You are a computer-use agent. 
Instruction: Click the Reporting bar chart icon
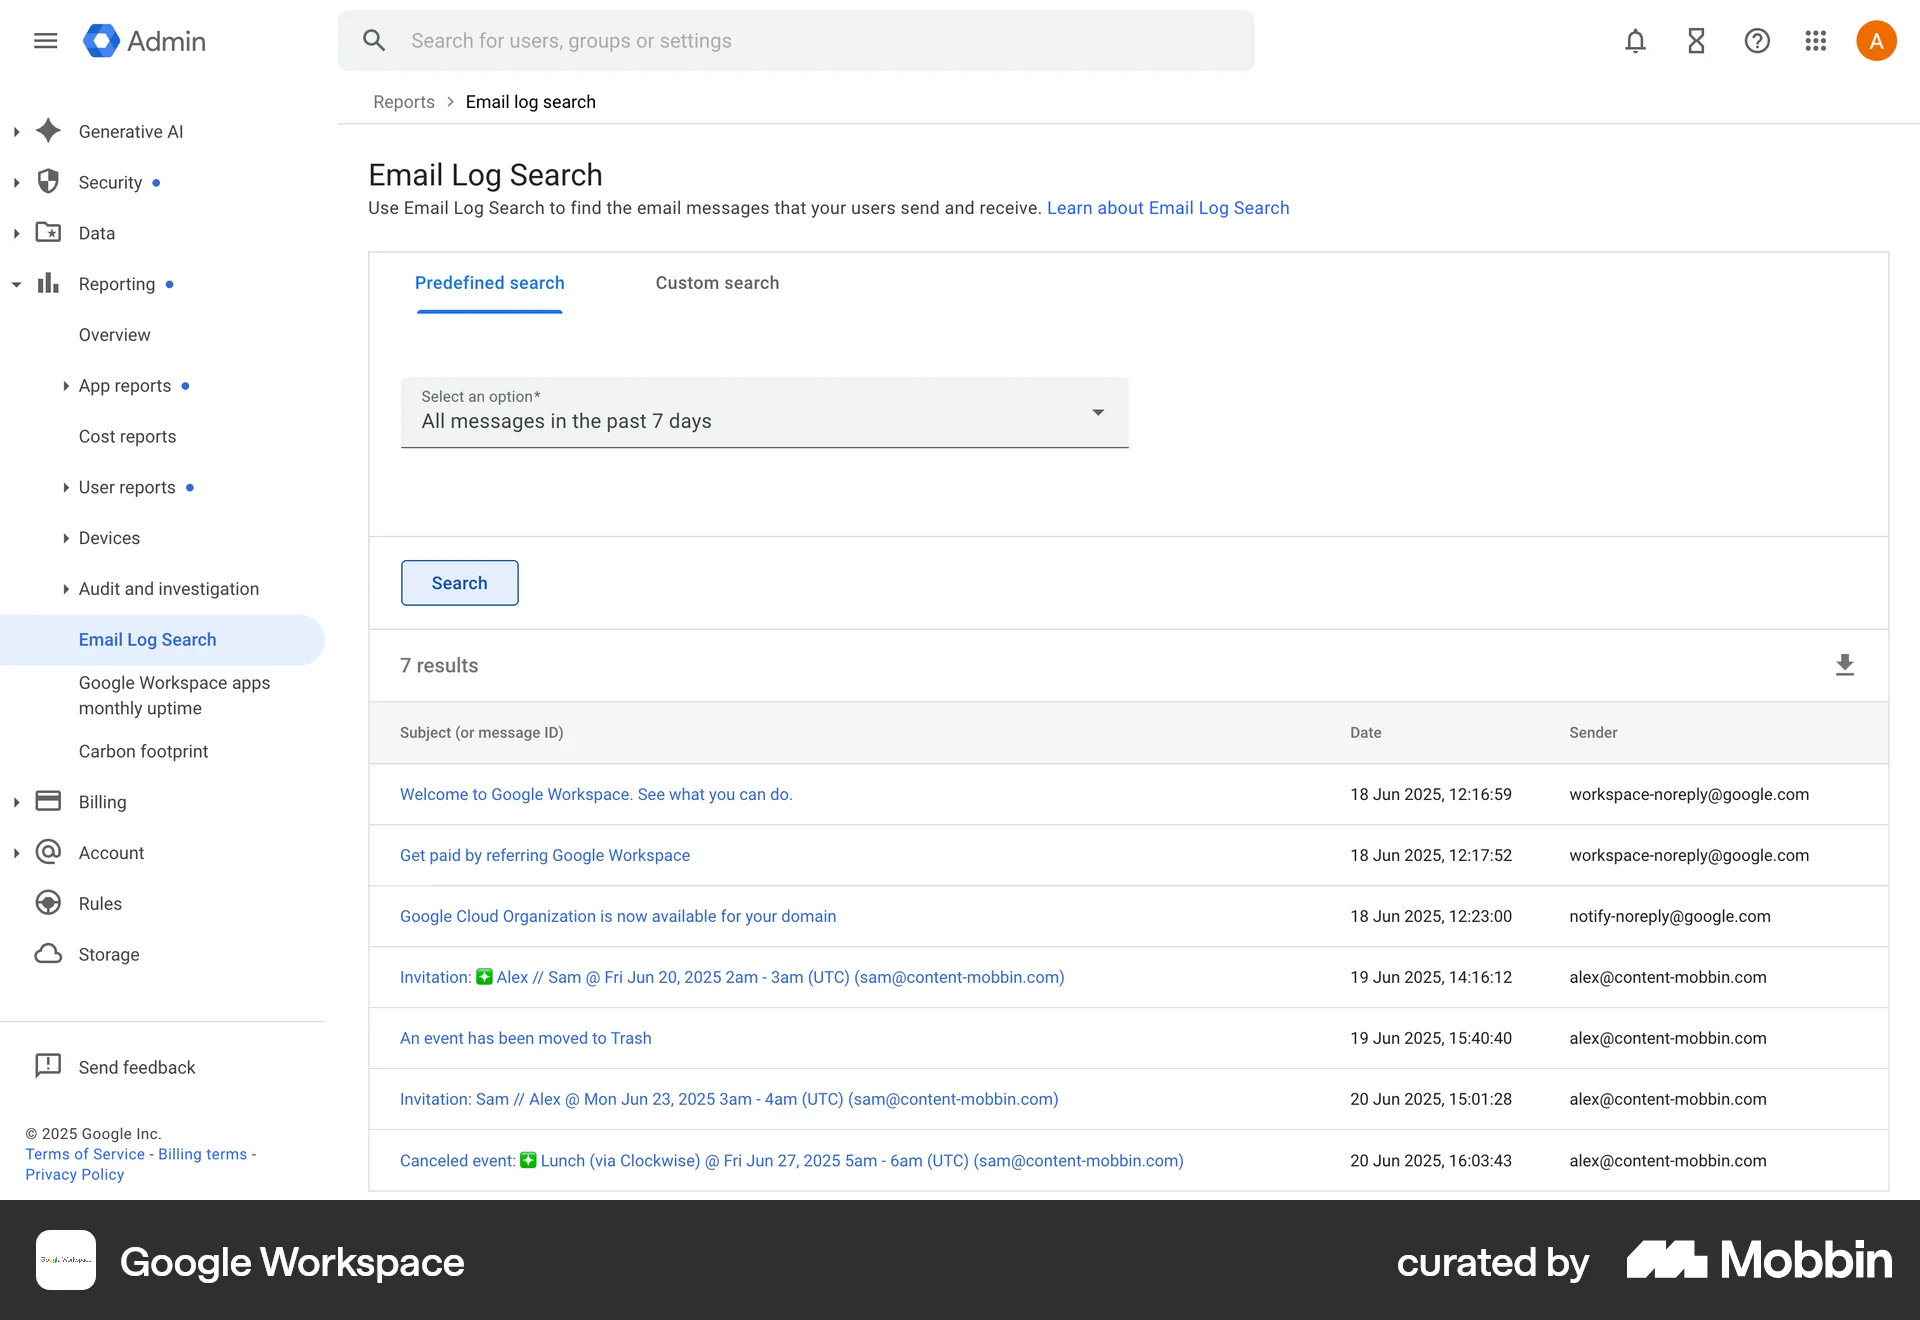[47, 283]
